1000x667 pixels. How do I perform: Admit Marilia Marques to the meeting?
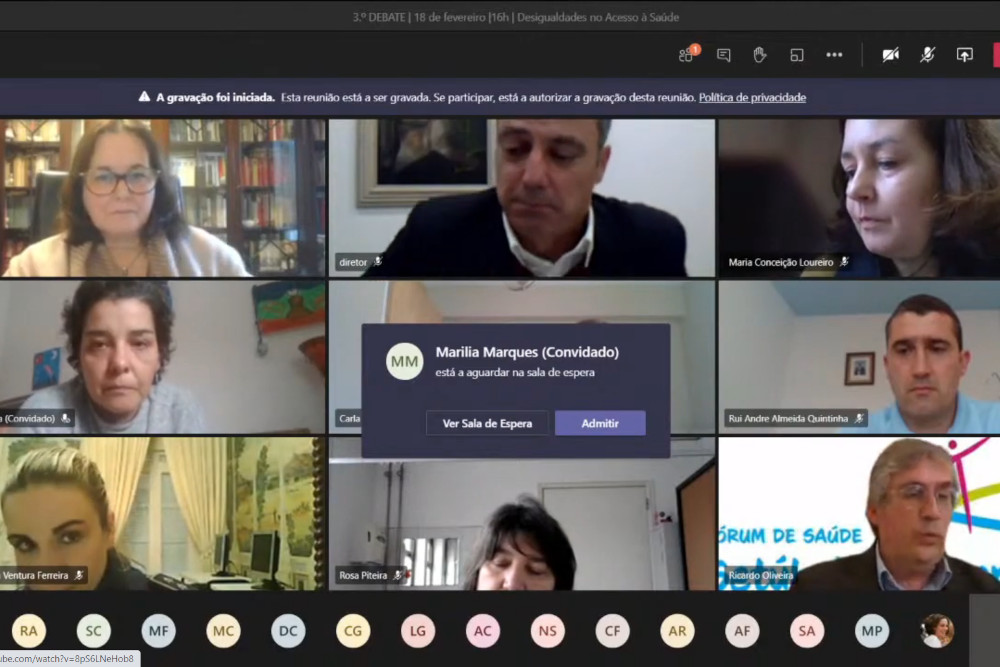click(x=600, y=423)
